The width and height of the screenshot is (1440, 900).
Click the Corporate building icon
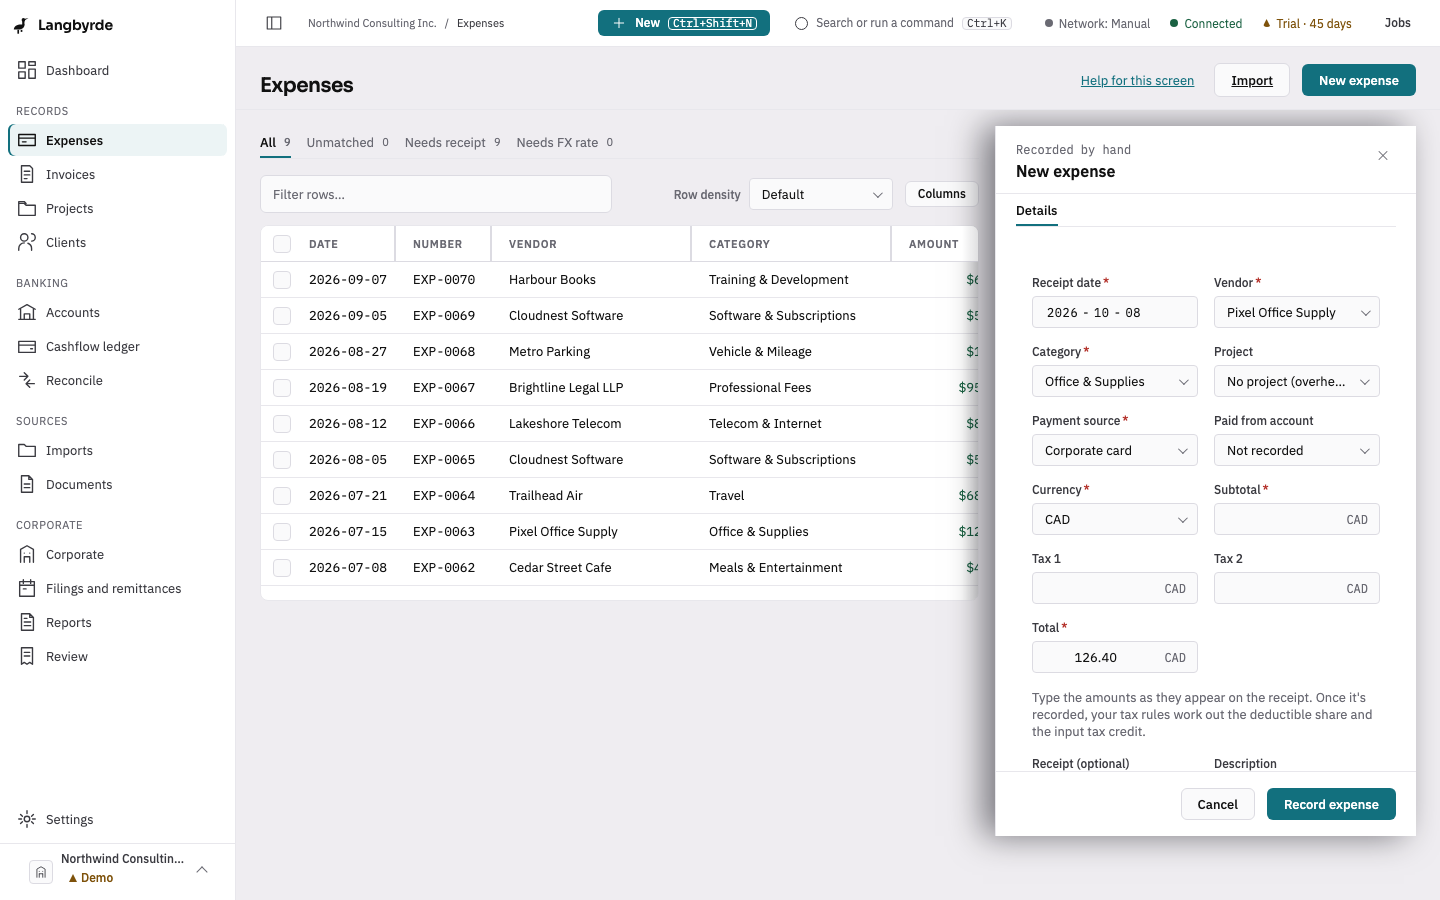pyautogui.click(x=27, y=554)
